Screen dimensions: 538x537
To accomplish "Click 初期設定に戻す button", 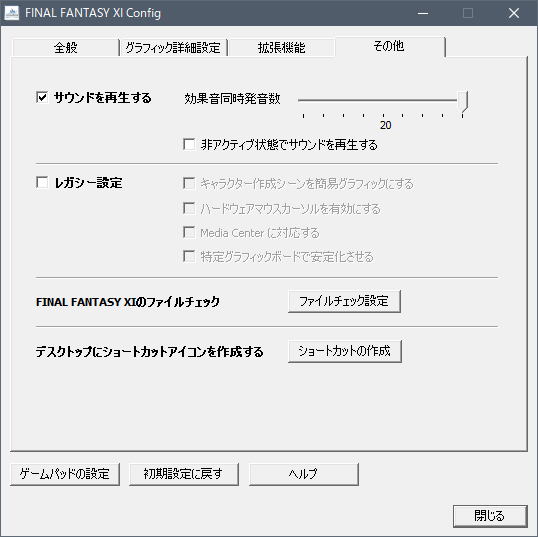I will (x=184, y=474).
